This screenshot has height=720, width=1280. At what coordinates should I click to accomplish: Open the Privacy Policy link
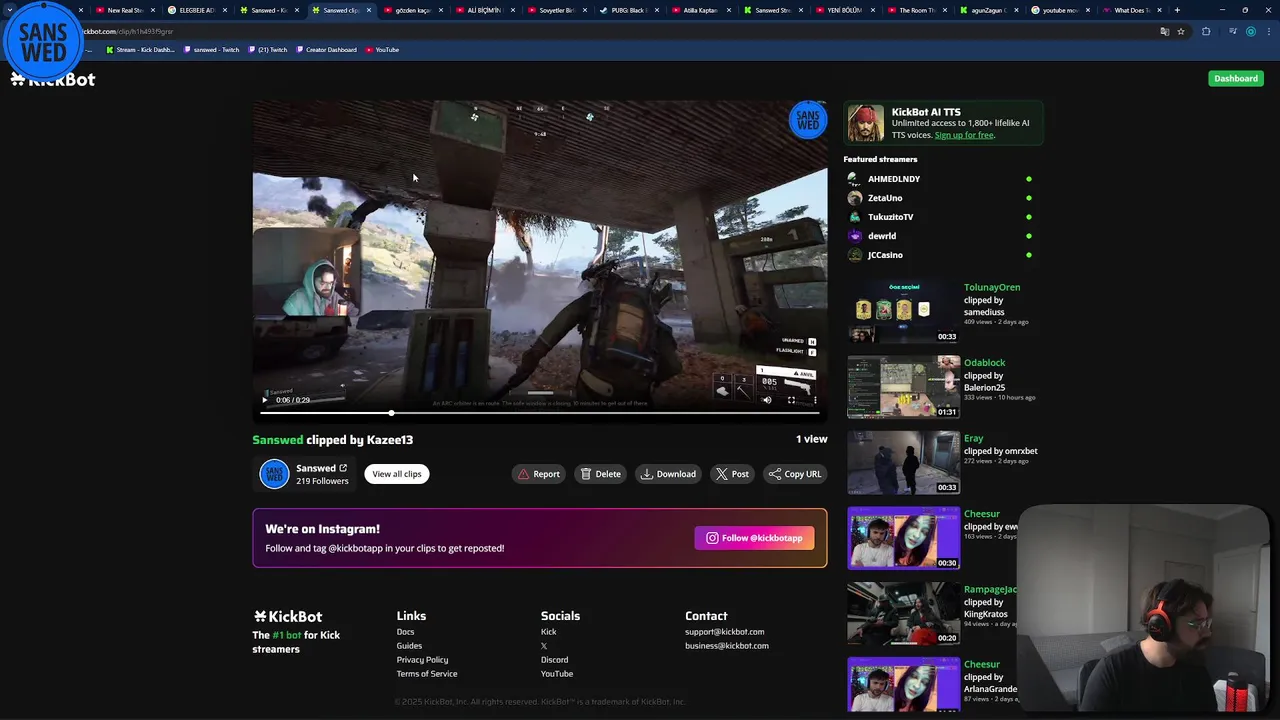pos(422,660)
